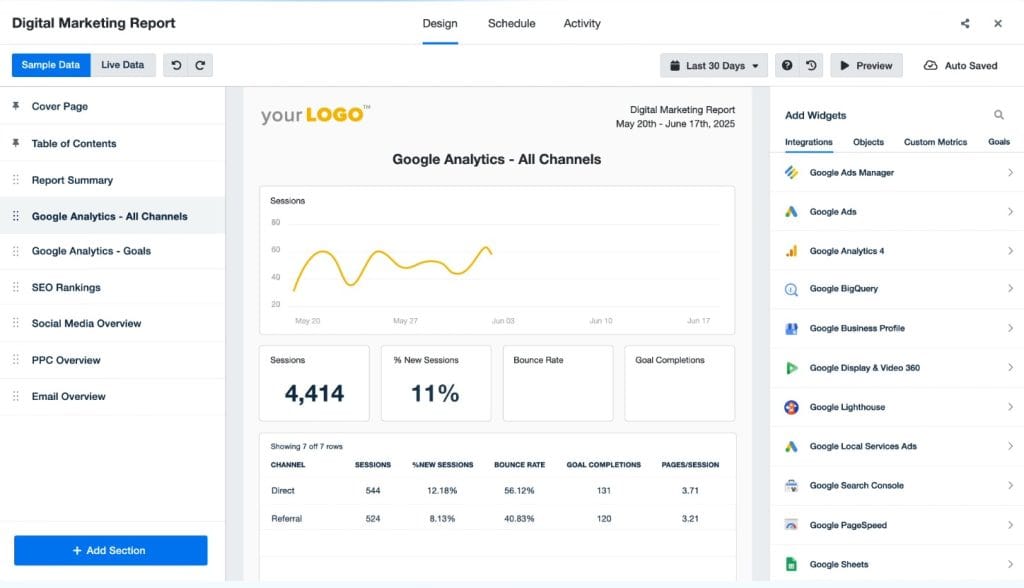Select the Integrations widgets tab

pos(808,142)
